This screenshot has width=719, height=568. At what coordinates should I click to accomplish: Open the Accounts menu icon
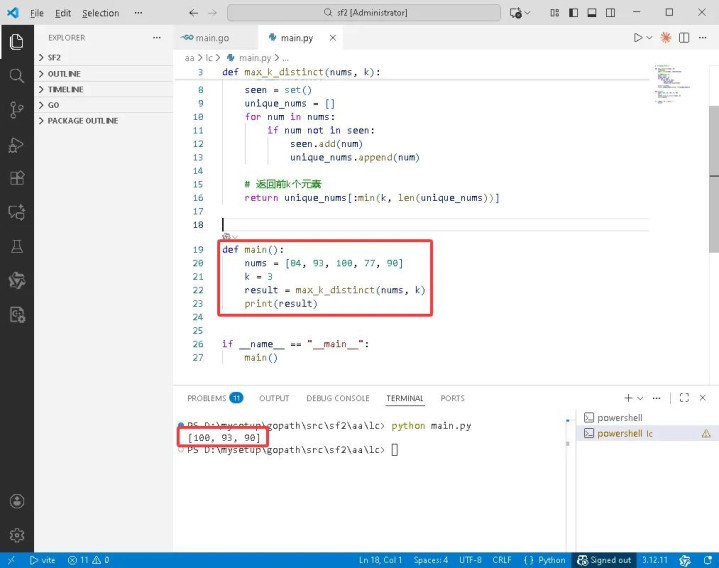tap(16, 501)
